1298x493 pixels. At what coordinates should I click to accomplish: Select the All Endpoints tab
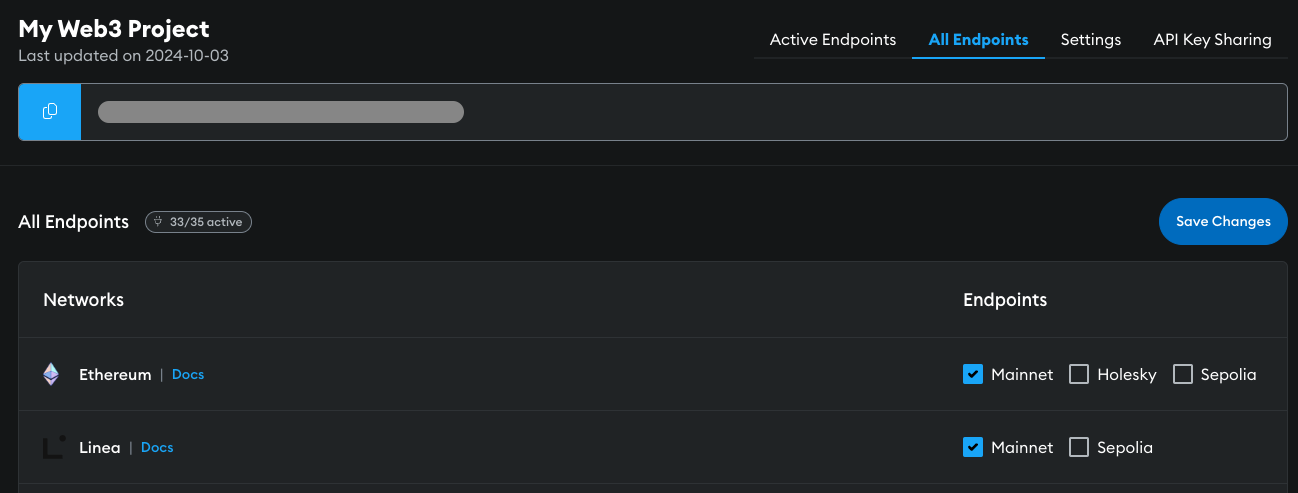[x=978, y=40]
